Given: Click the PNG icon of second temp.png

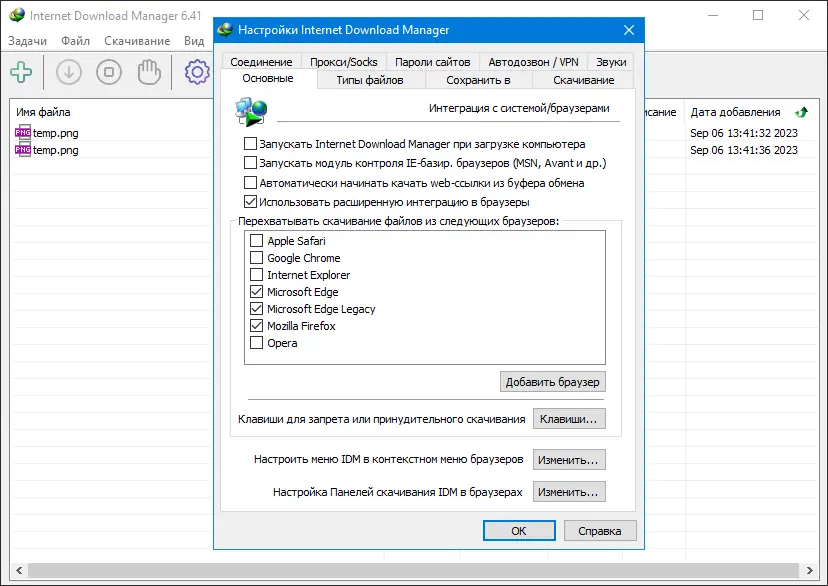Looking at the screenshot, I should [23, 149].
